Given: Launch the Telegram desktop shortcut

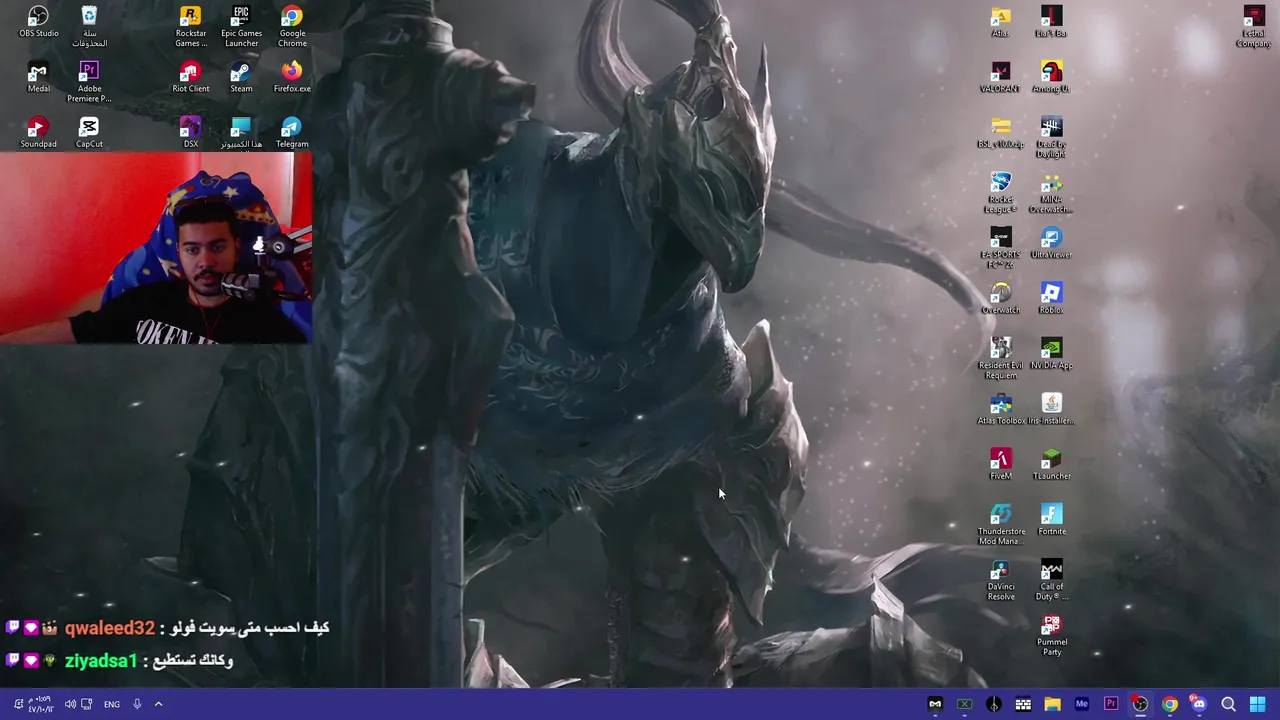Looking at the screenshot, I should click(x=292, y=132).
